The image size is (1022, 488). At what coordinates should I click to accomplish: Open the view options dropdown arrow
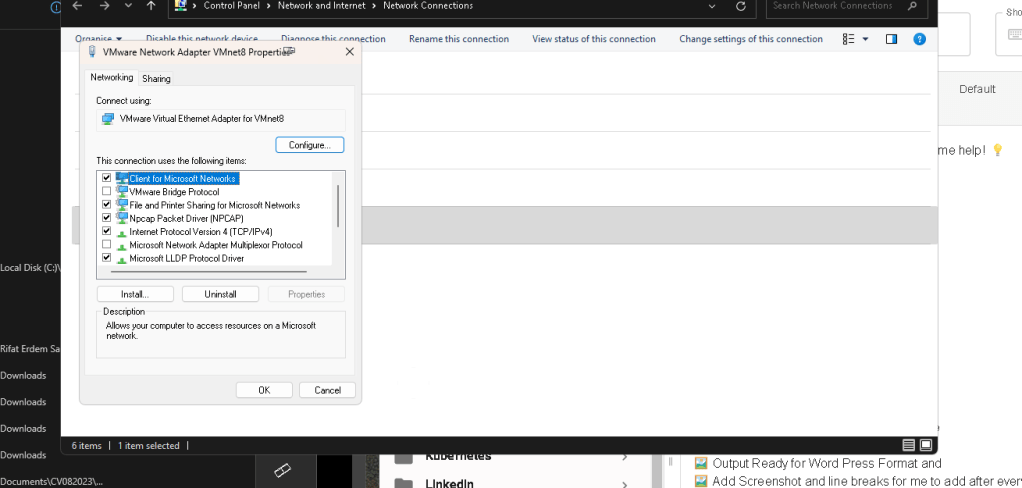click(x=866, y=39)
